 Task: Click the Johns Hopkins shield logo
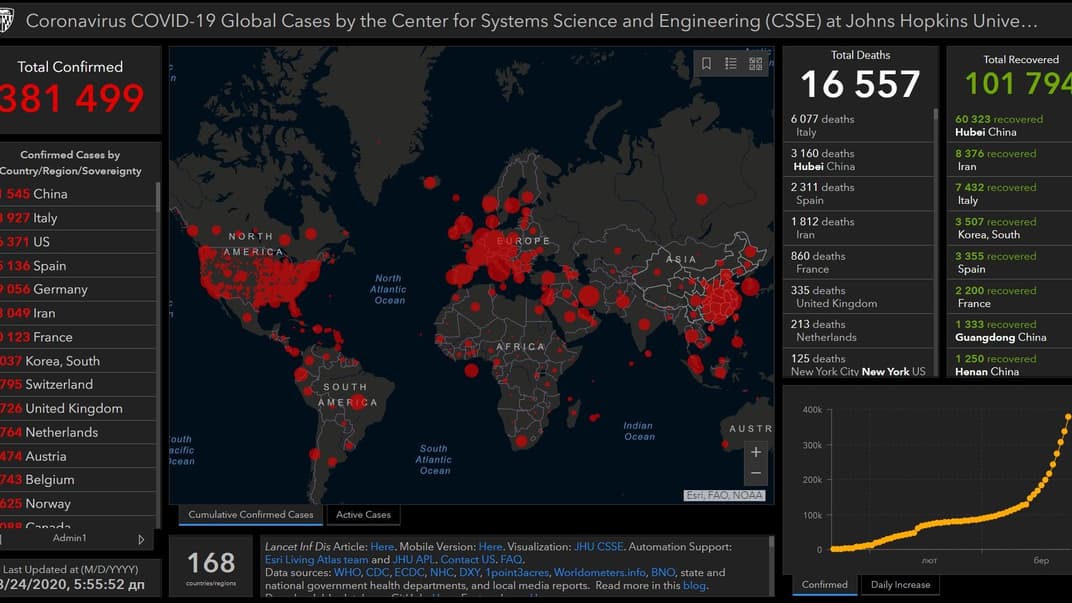6,21
